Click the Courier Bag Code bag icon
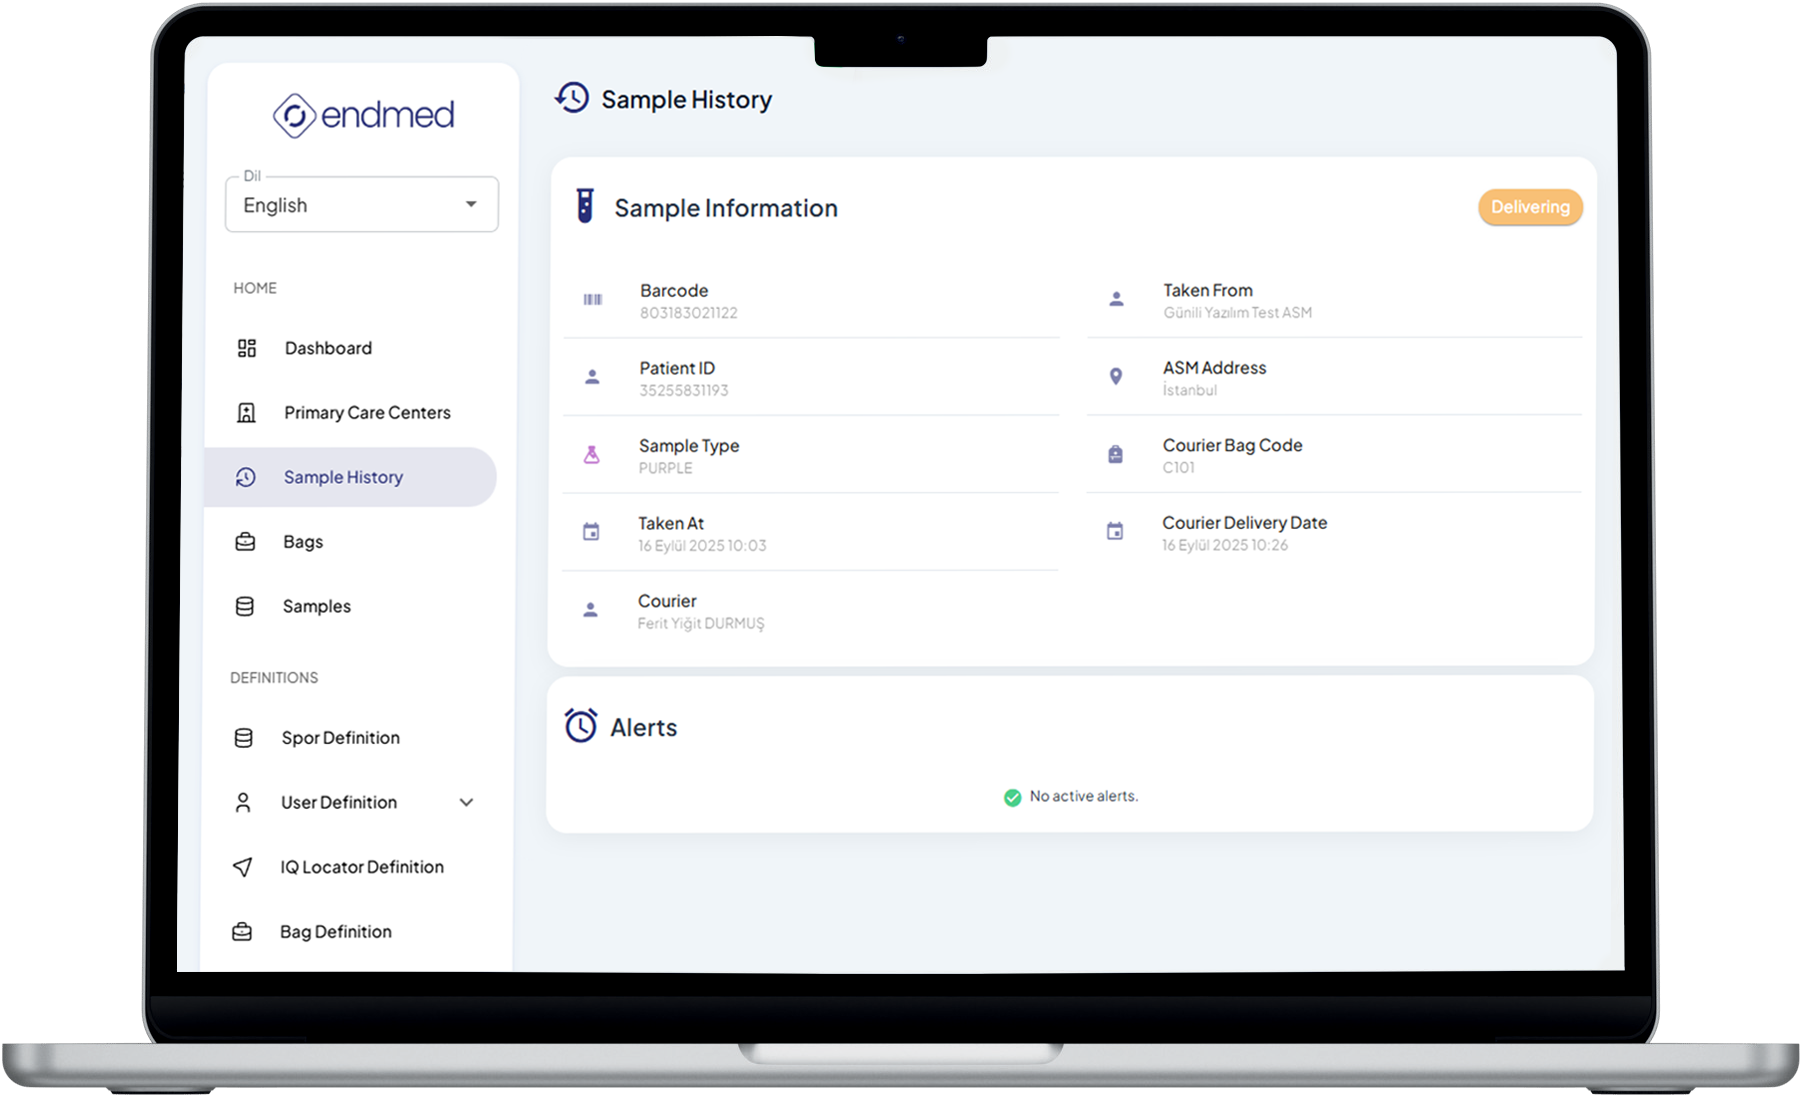This screenshot has height=1095, width=1800. [1115, 455]
